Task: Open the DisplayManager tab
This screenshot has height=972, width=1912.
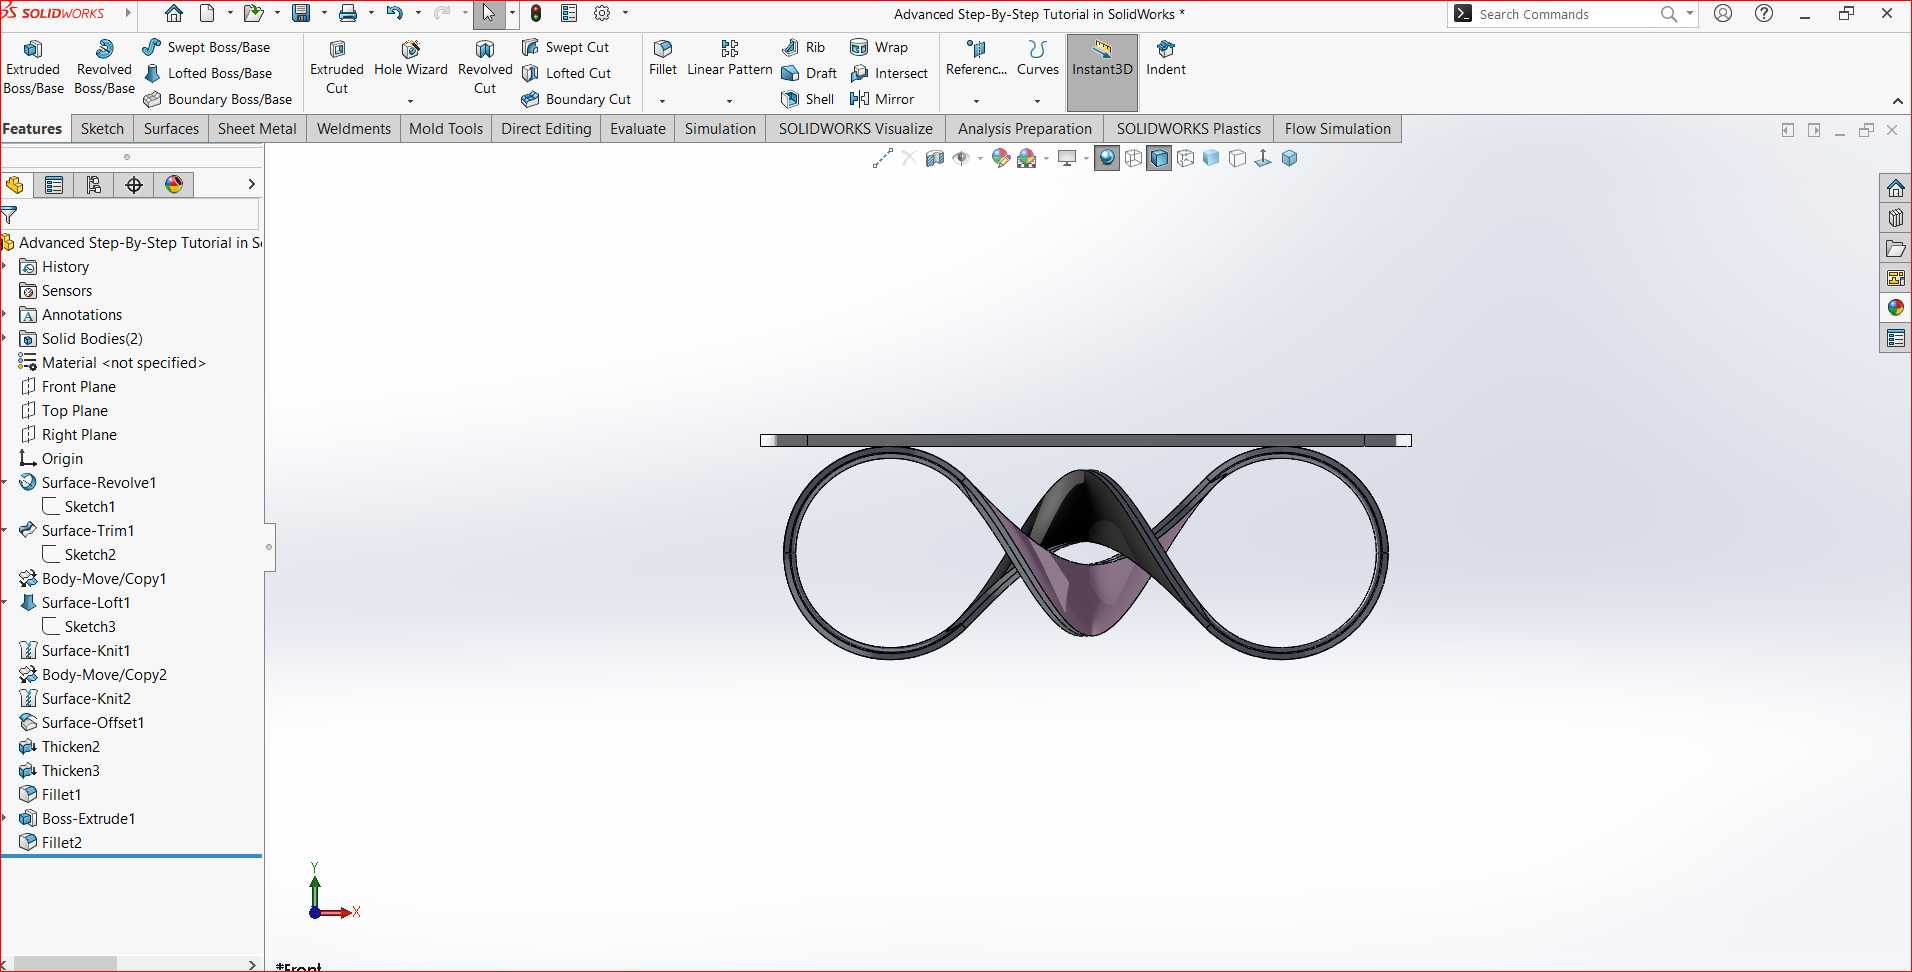Action: click(x=174, y=185)
